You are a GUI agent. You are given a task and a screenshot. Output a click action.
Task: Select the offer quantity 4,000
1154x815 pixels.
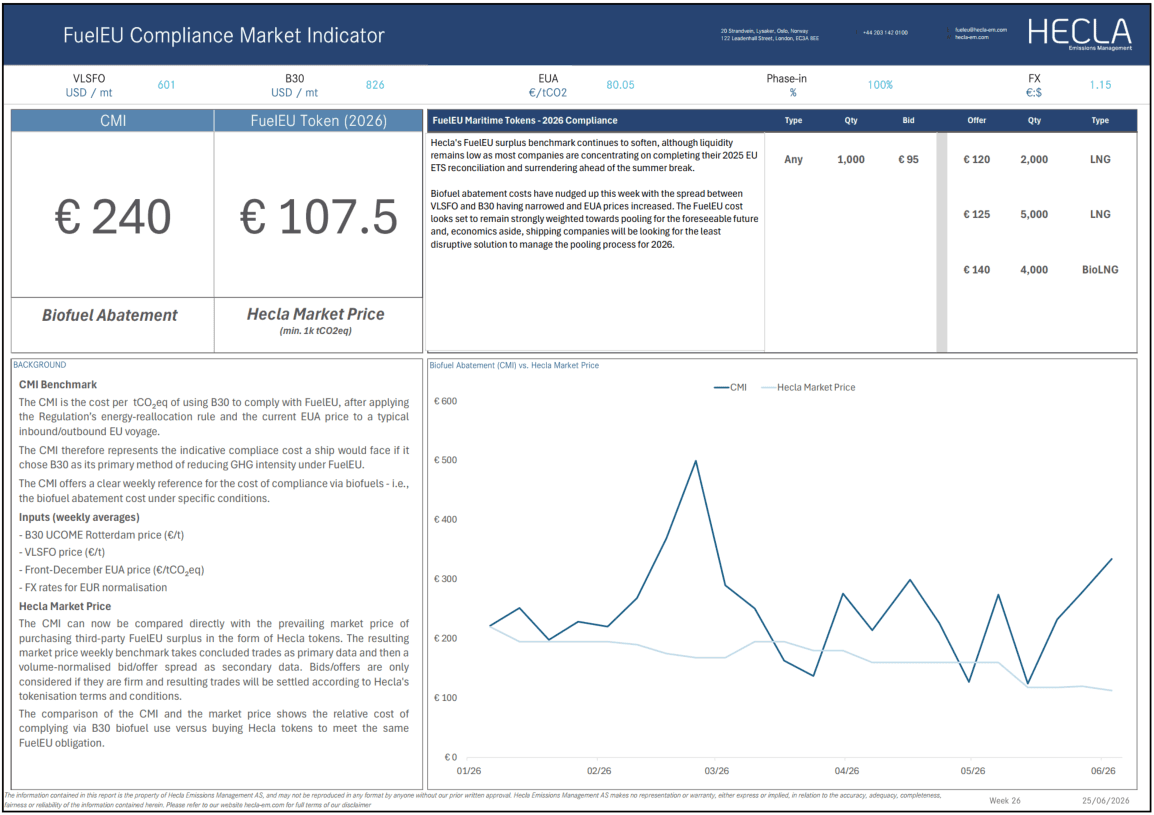click(1034, 269)
